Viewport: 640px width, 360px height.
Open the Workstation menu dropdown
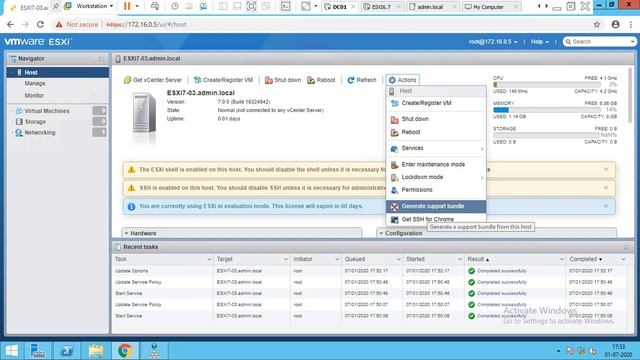click(x=94, y=6)
